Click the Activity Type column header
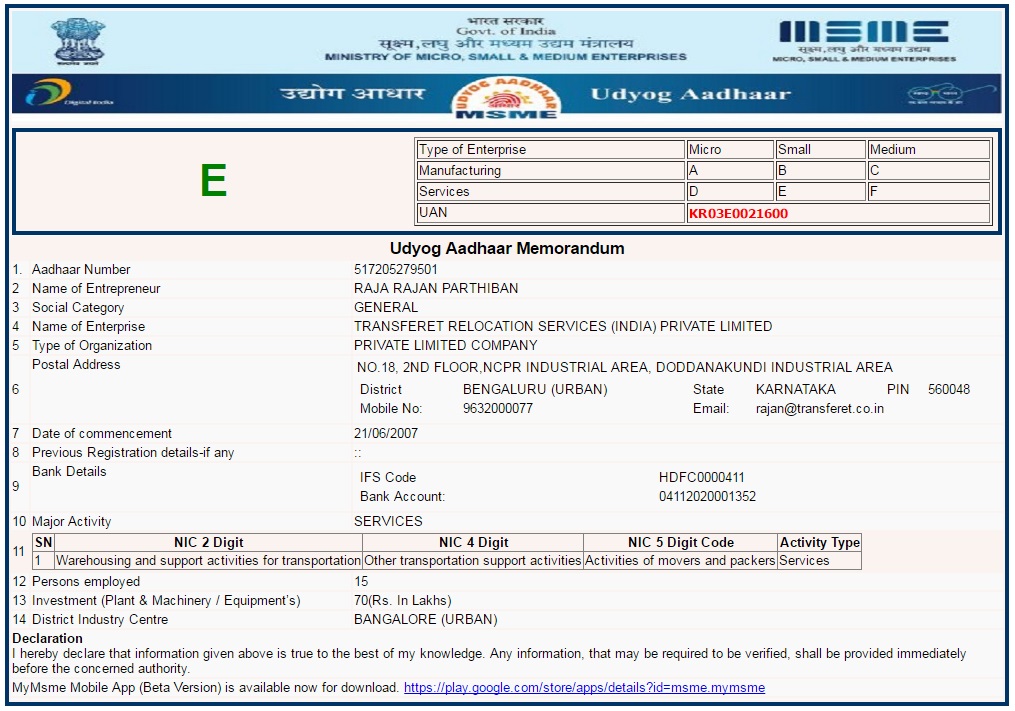The image size is (1015, 711). pos(820,543)
